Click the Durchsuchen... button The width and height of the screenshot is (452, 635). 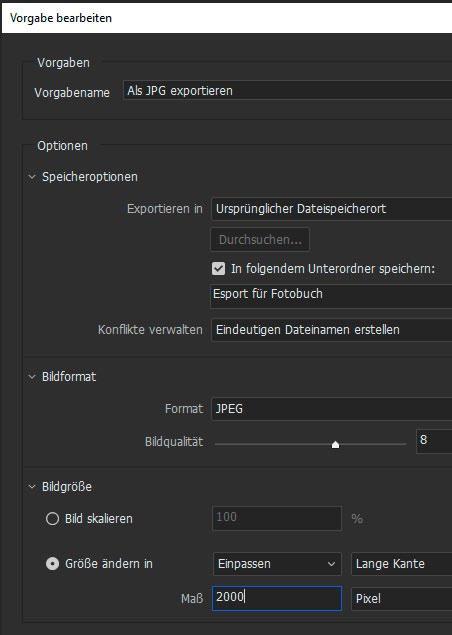[x=260, y=240]
